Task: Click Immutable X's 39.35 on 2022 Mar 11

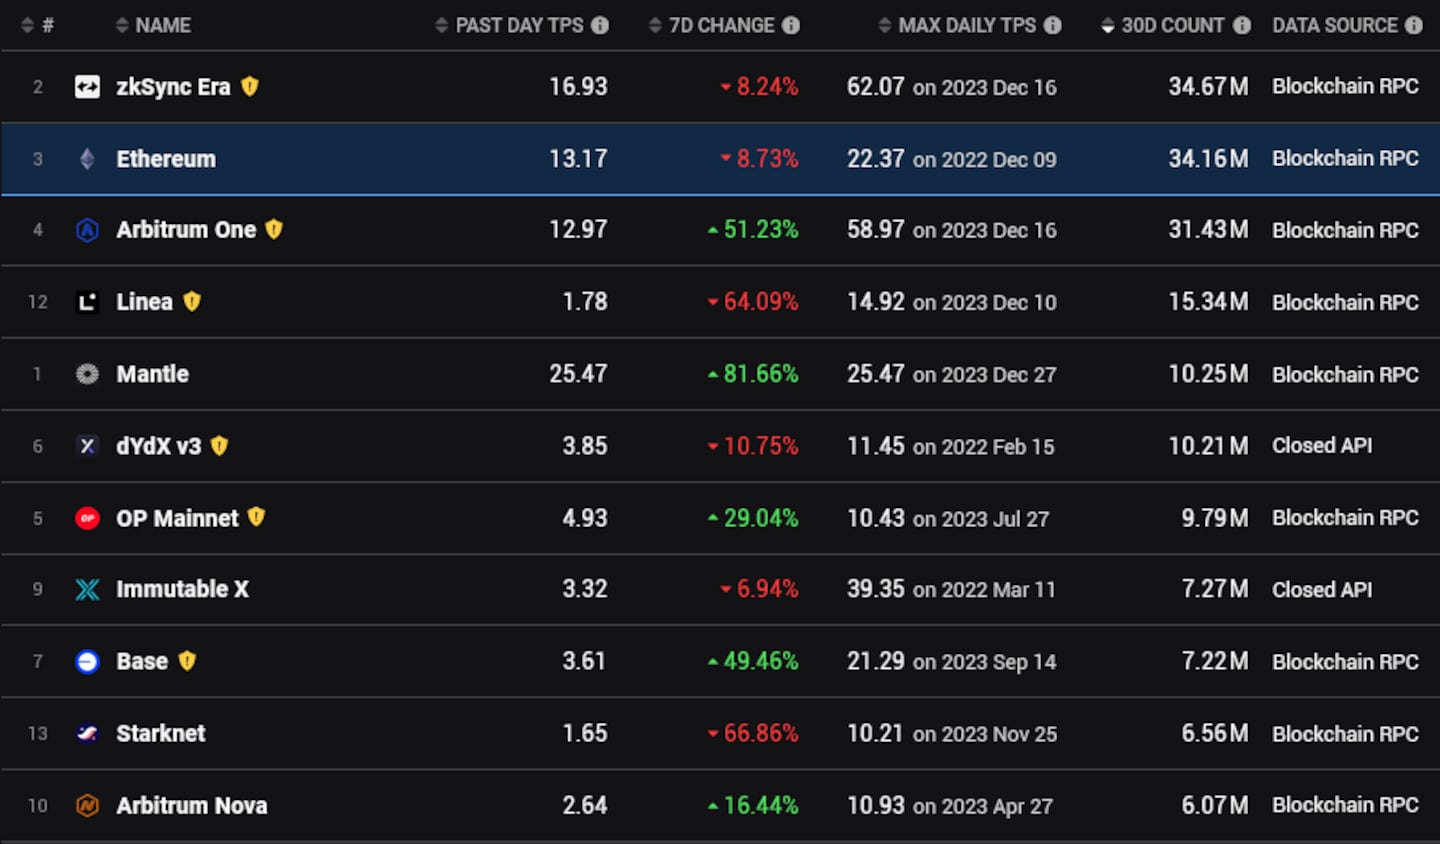Action: click(951, 590)
